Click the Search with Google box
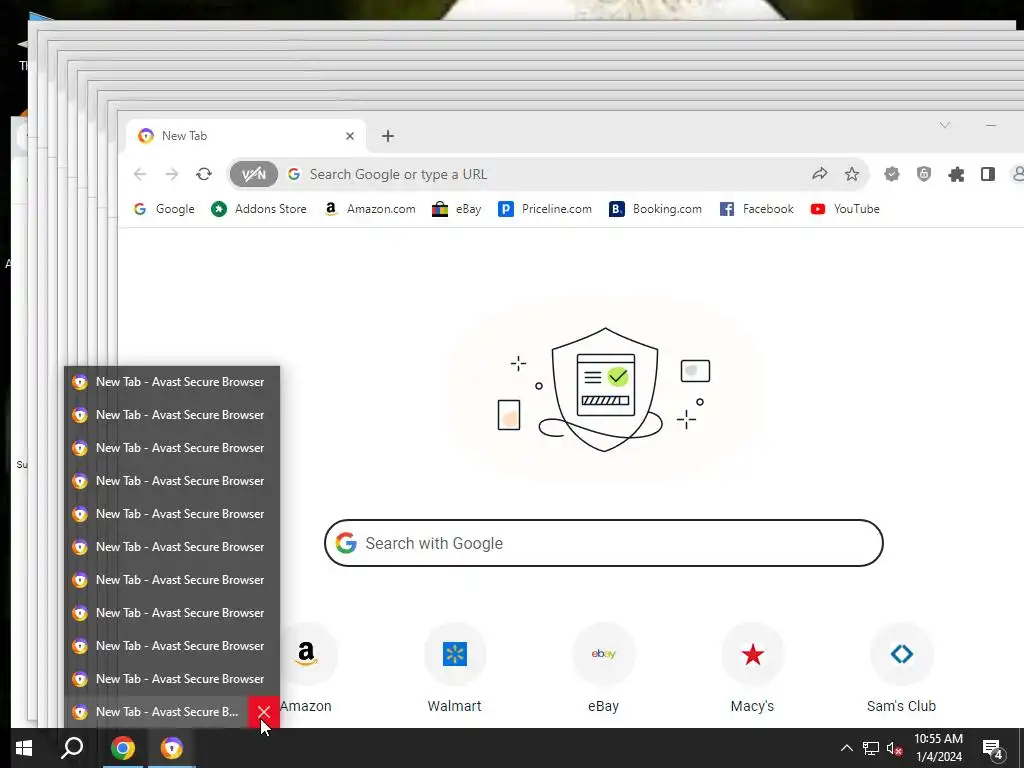The image size is (1024, 768). [x=603, y=543]
